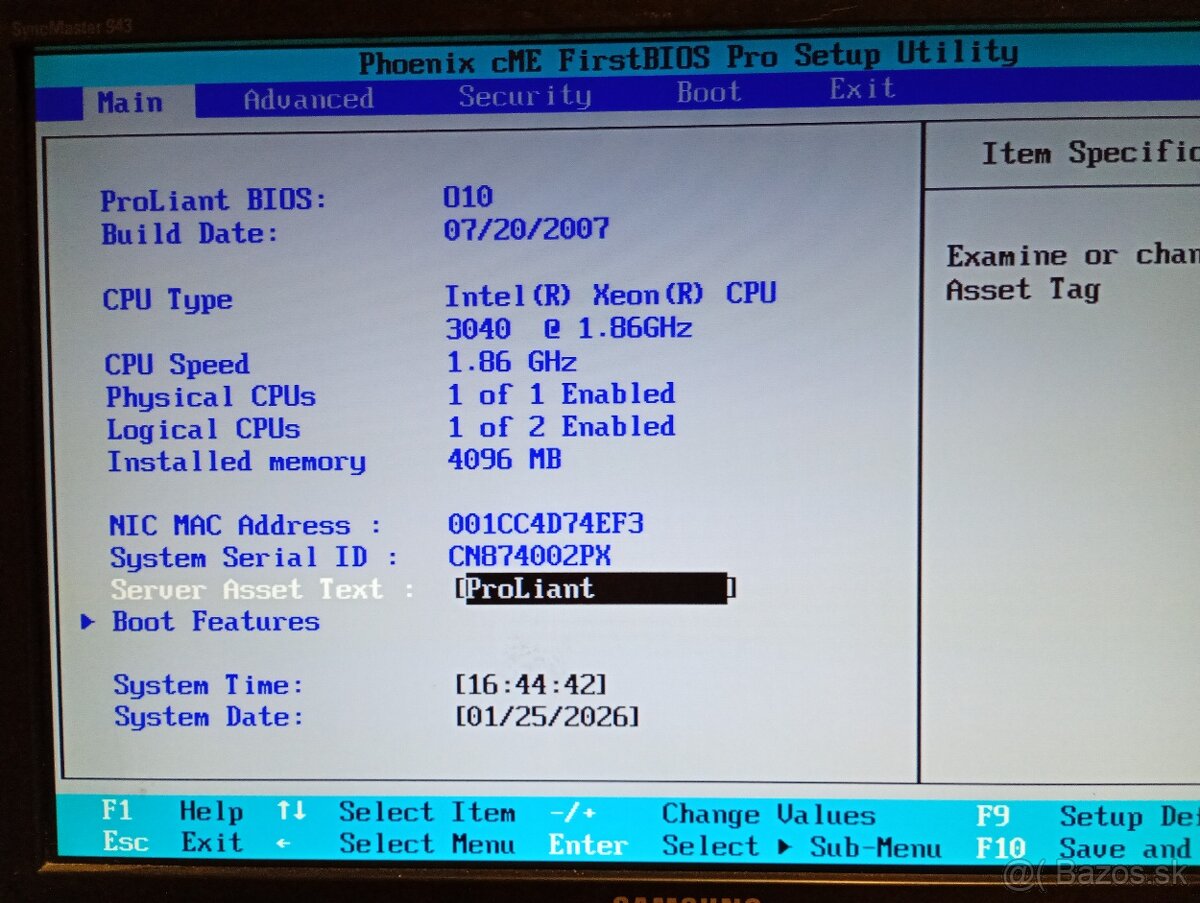This screenshot has height=903, width=1200.
Task: Click the Boot Features disclosure arrow
Action: 85,621
